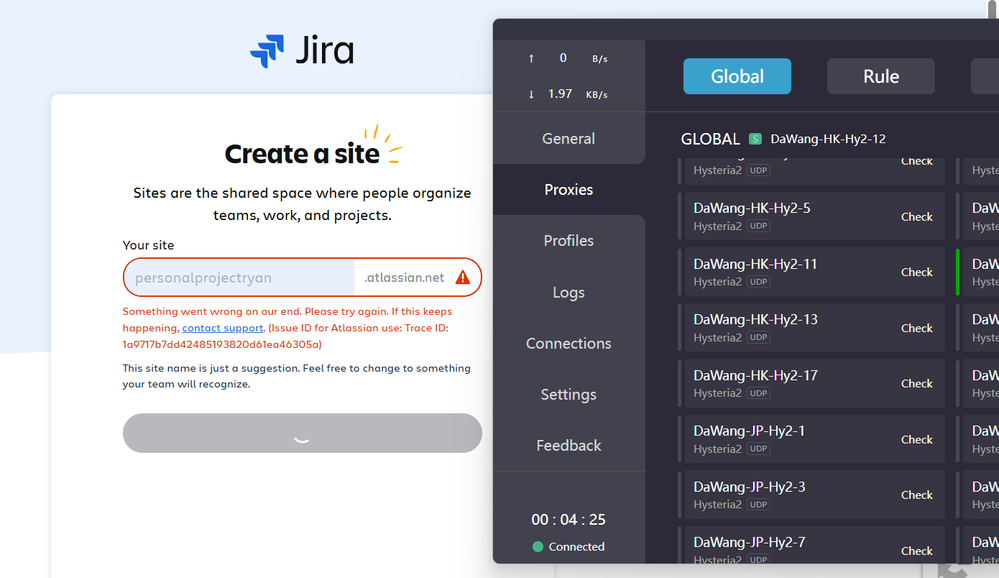The width and height of the screenshot is (999, 578).
Task: Select the DaWang-JP-Hy2-7 proxy
Action: [811, 545]
